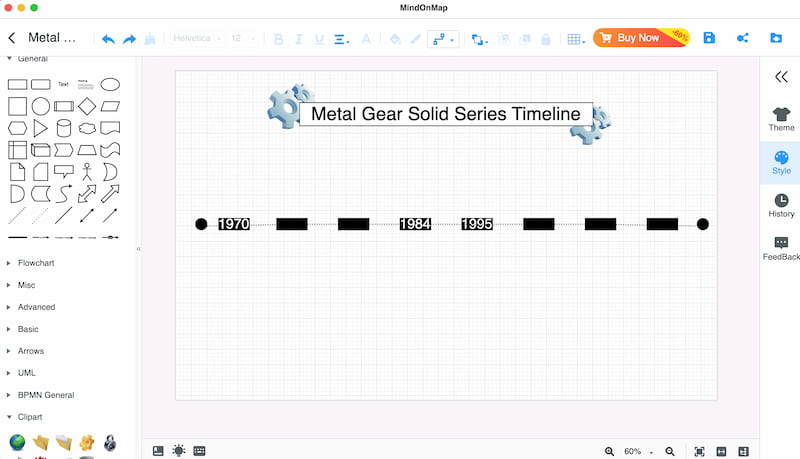Click the Buy Now button
The height and width of the screenshot is (459, 800).
pyautogui.click(x=641, y=37)
